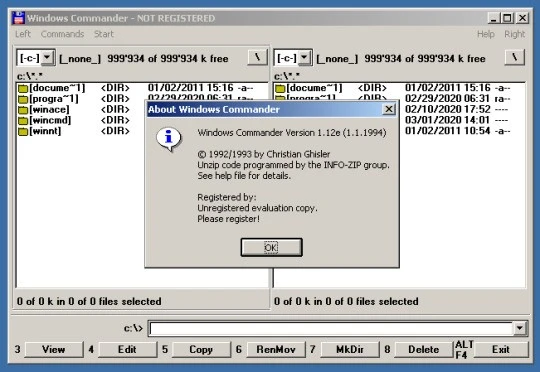Click left panel c:\*.* path label
Viewport: 540px width, 372px height.
[30, 76]
